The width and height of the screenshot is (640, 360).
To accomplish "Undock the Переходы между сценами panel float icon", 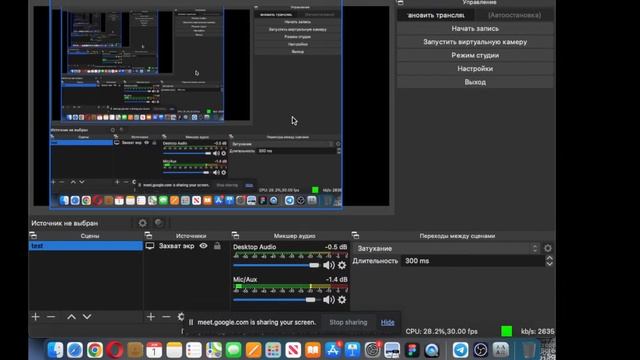I will (355, 236).
